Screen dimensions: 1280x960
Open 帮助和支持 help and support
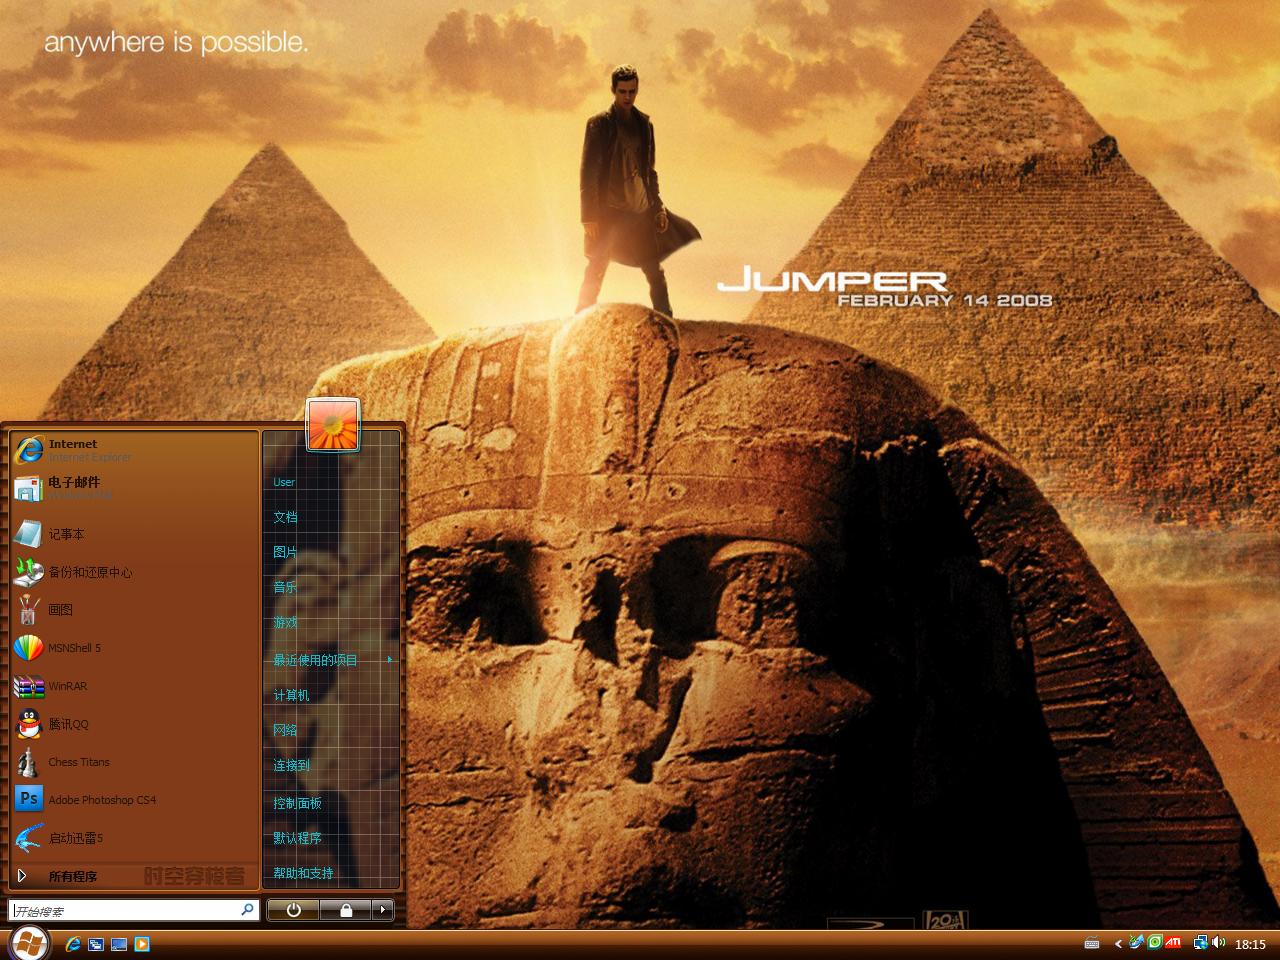point(331,873)
